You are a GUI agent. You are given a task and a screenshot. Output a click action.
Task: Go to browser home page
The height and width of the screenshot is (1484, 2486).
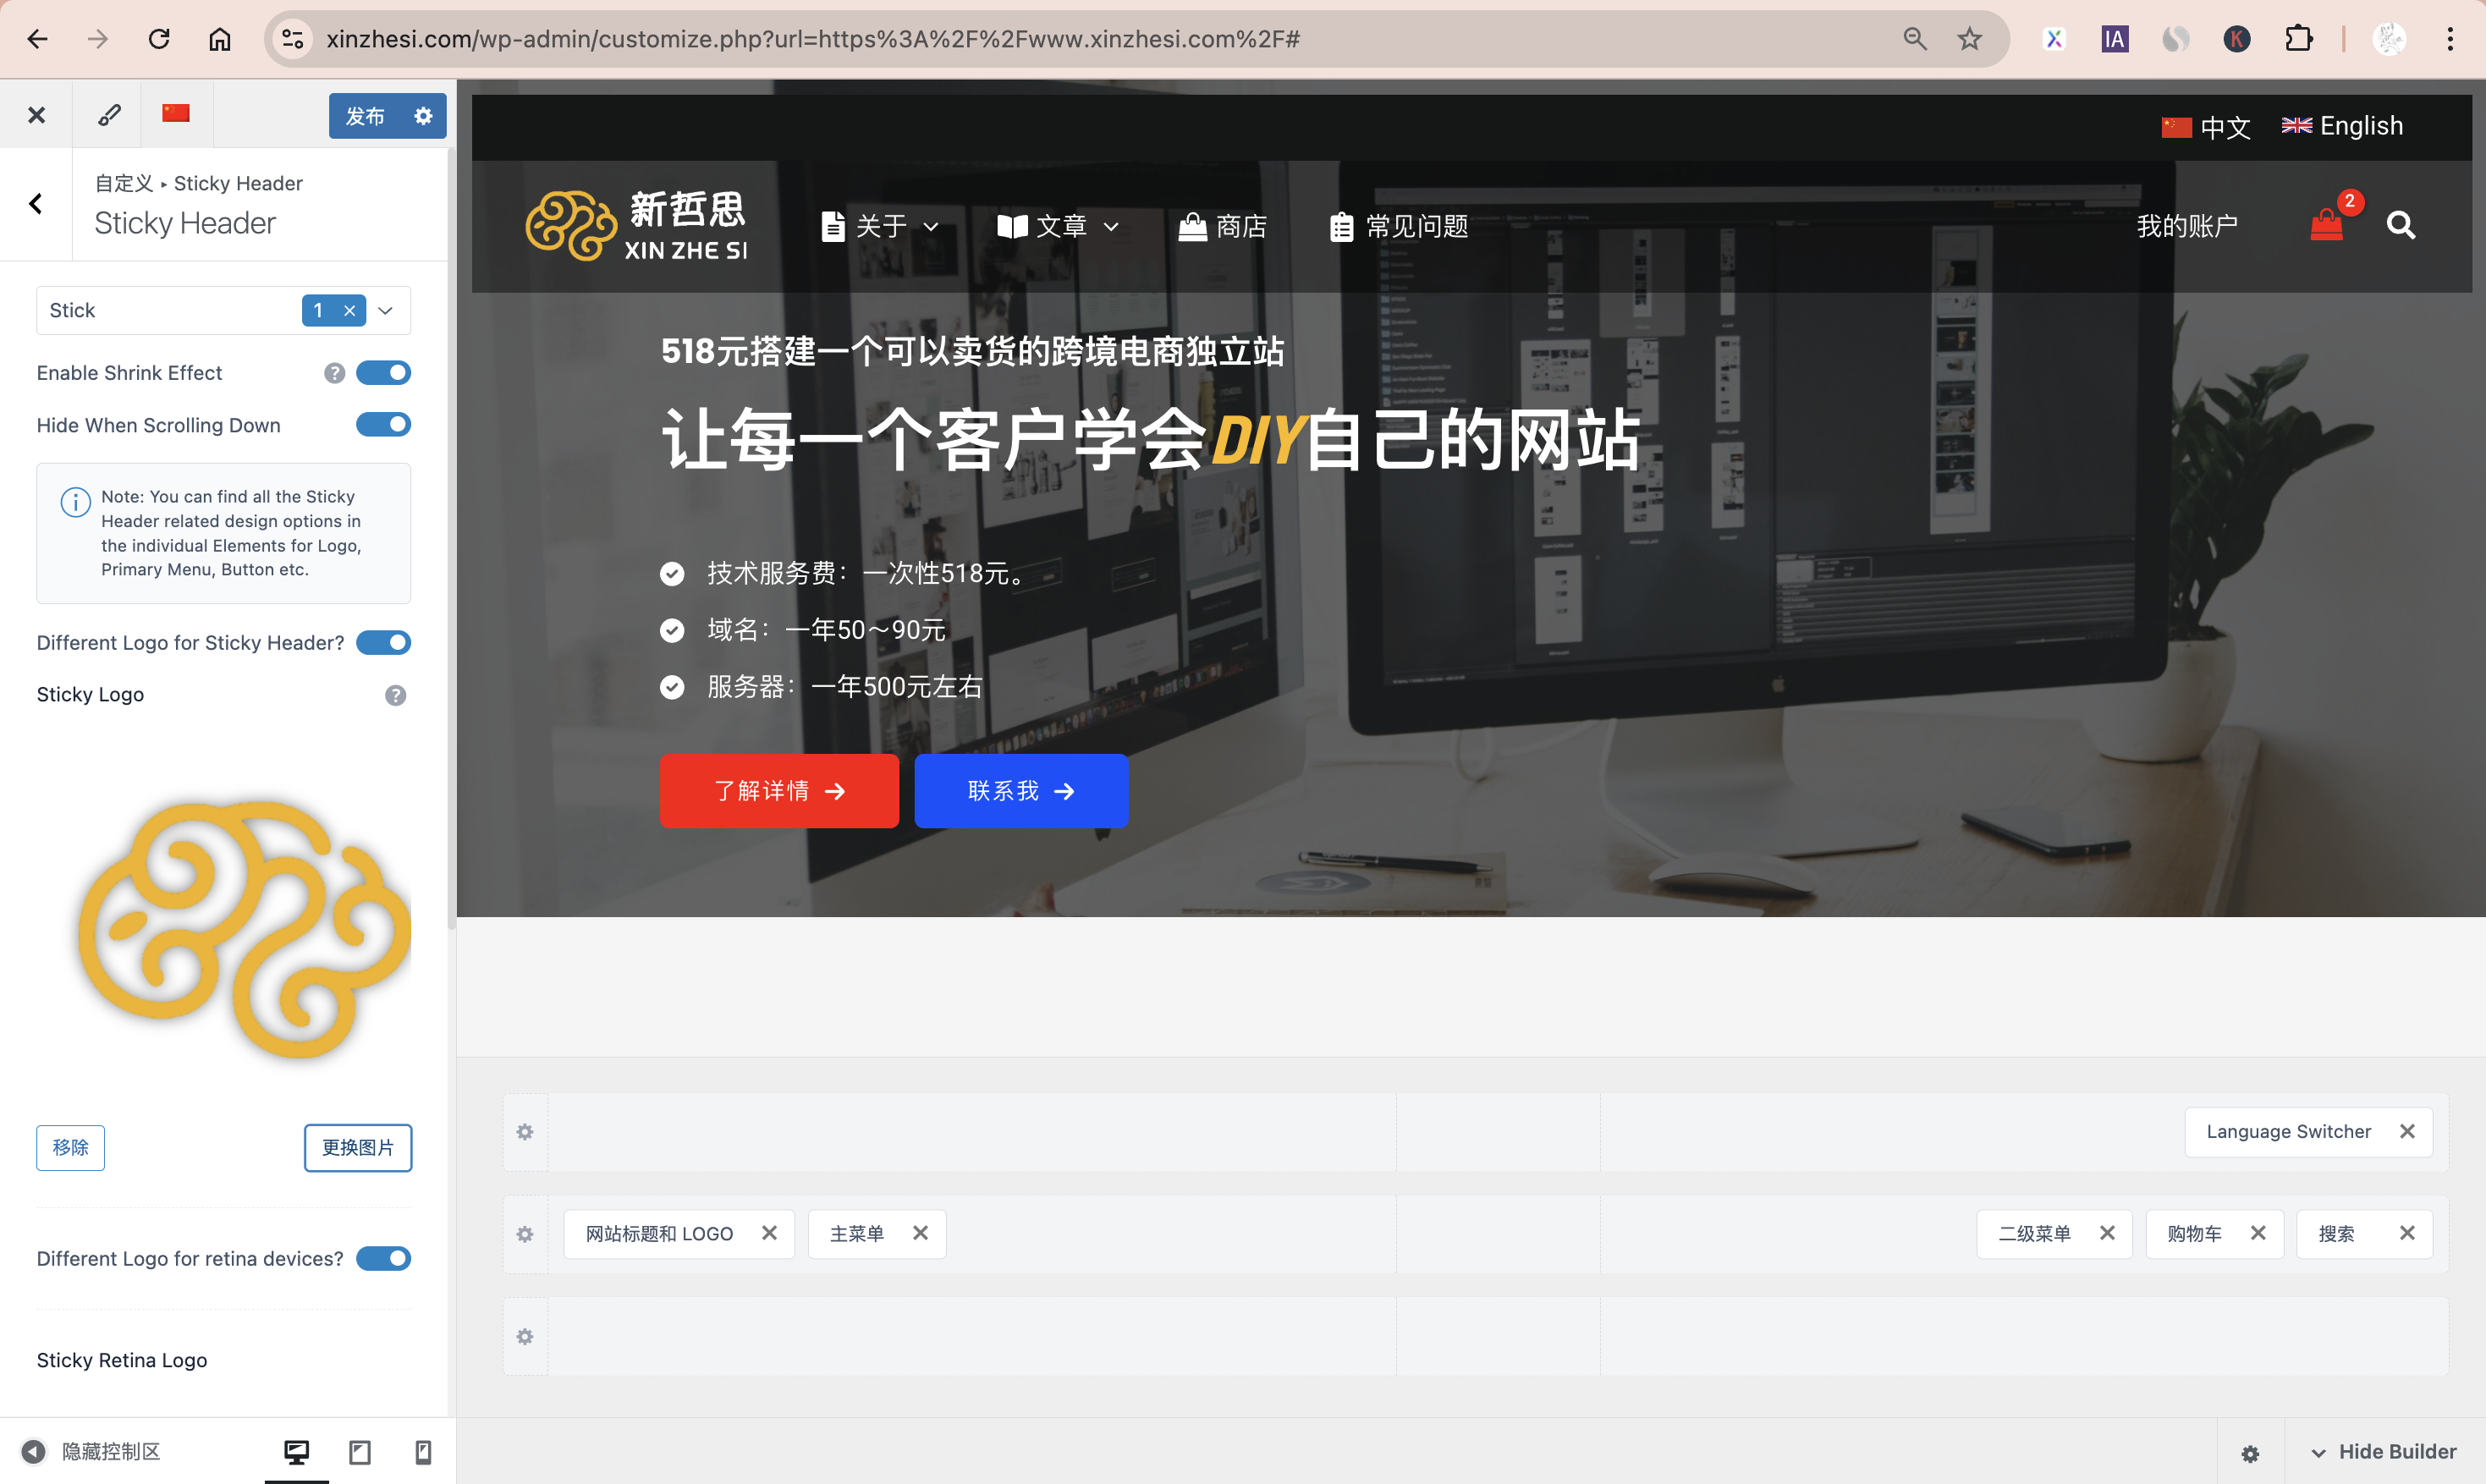(219, 39)
